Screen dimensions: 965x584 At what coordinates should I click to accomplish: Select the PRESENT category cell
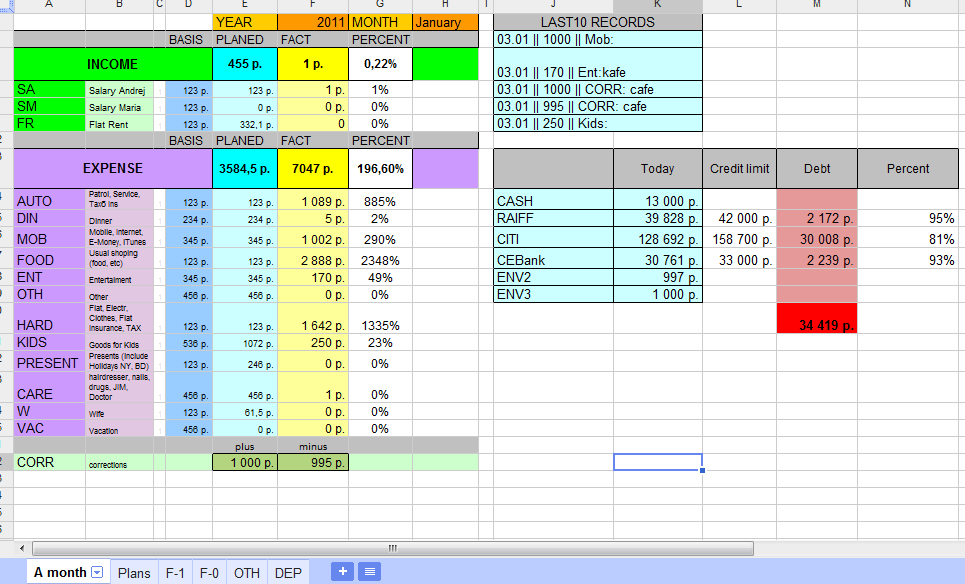(x=49, y=361)
